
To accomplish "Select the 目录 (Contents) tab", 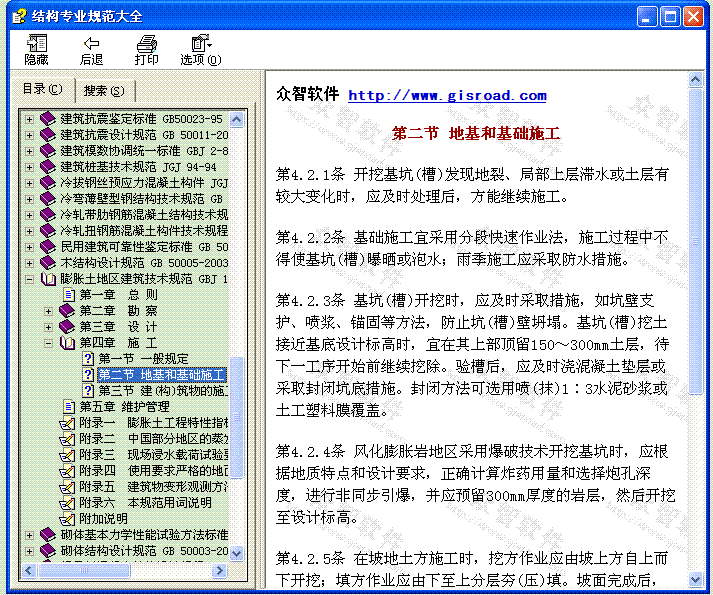I will [x=42, y=89].
